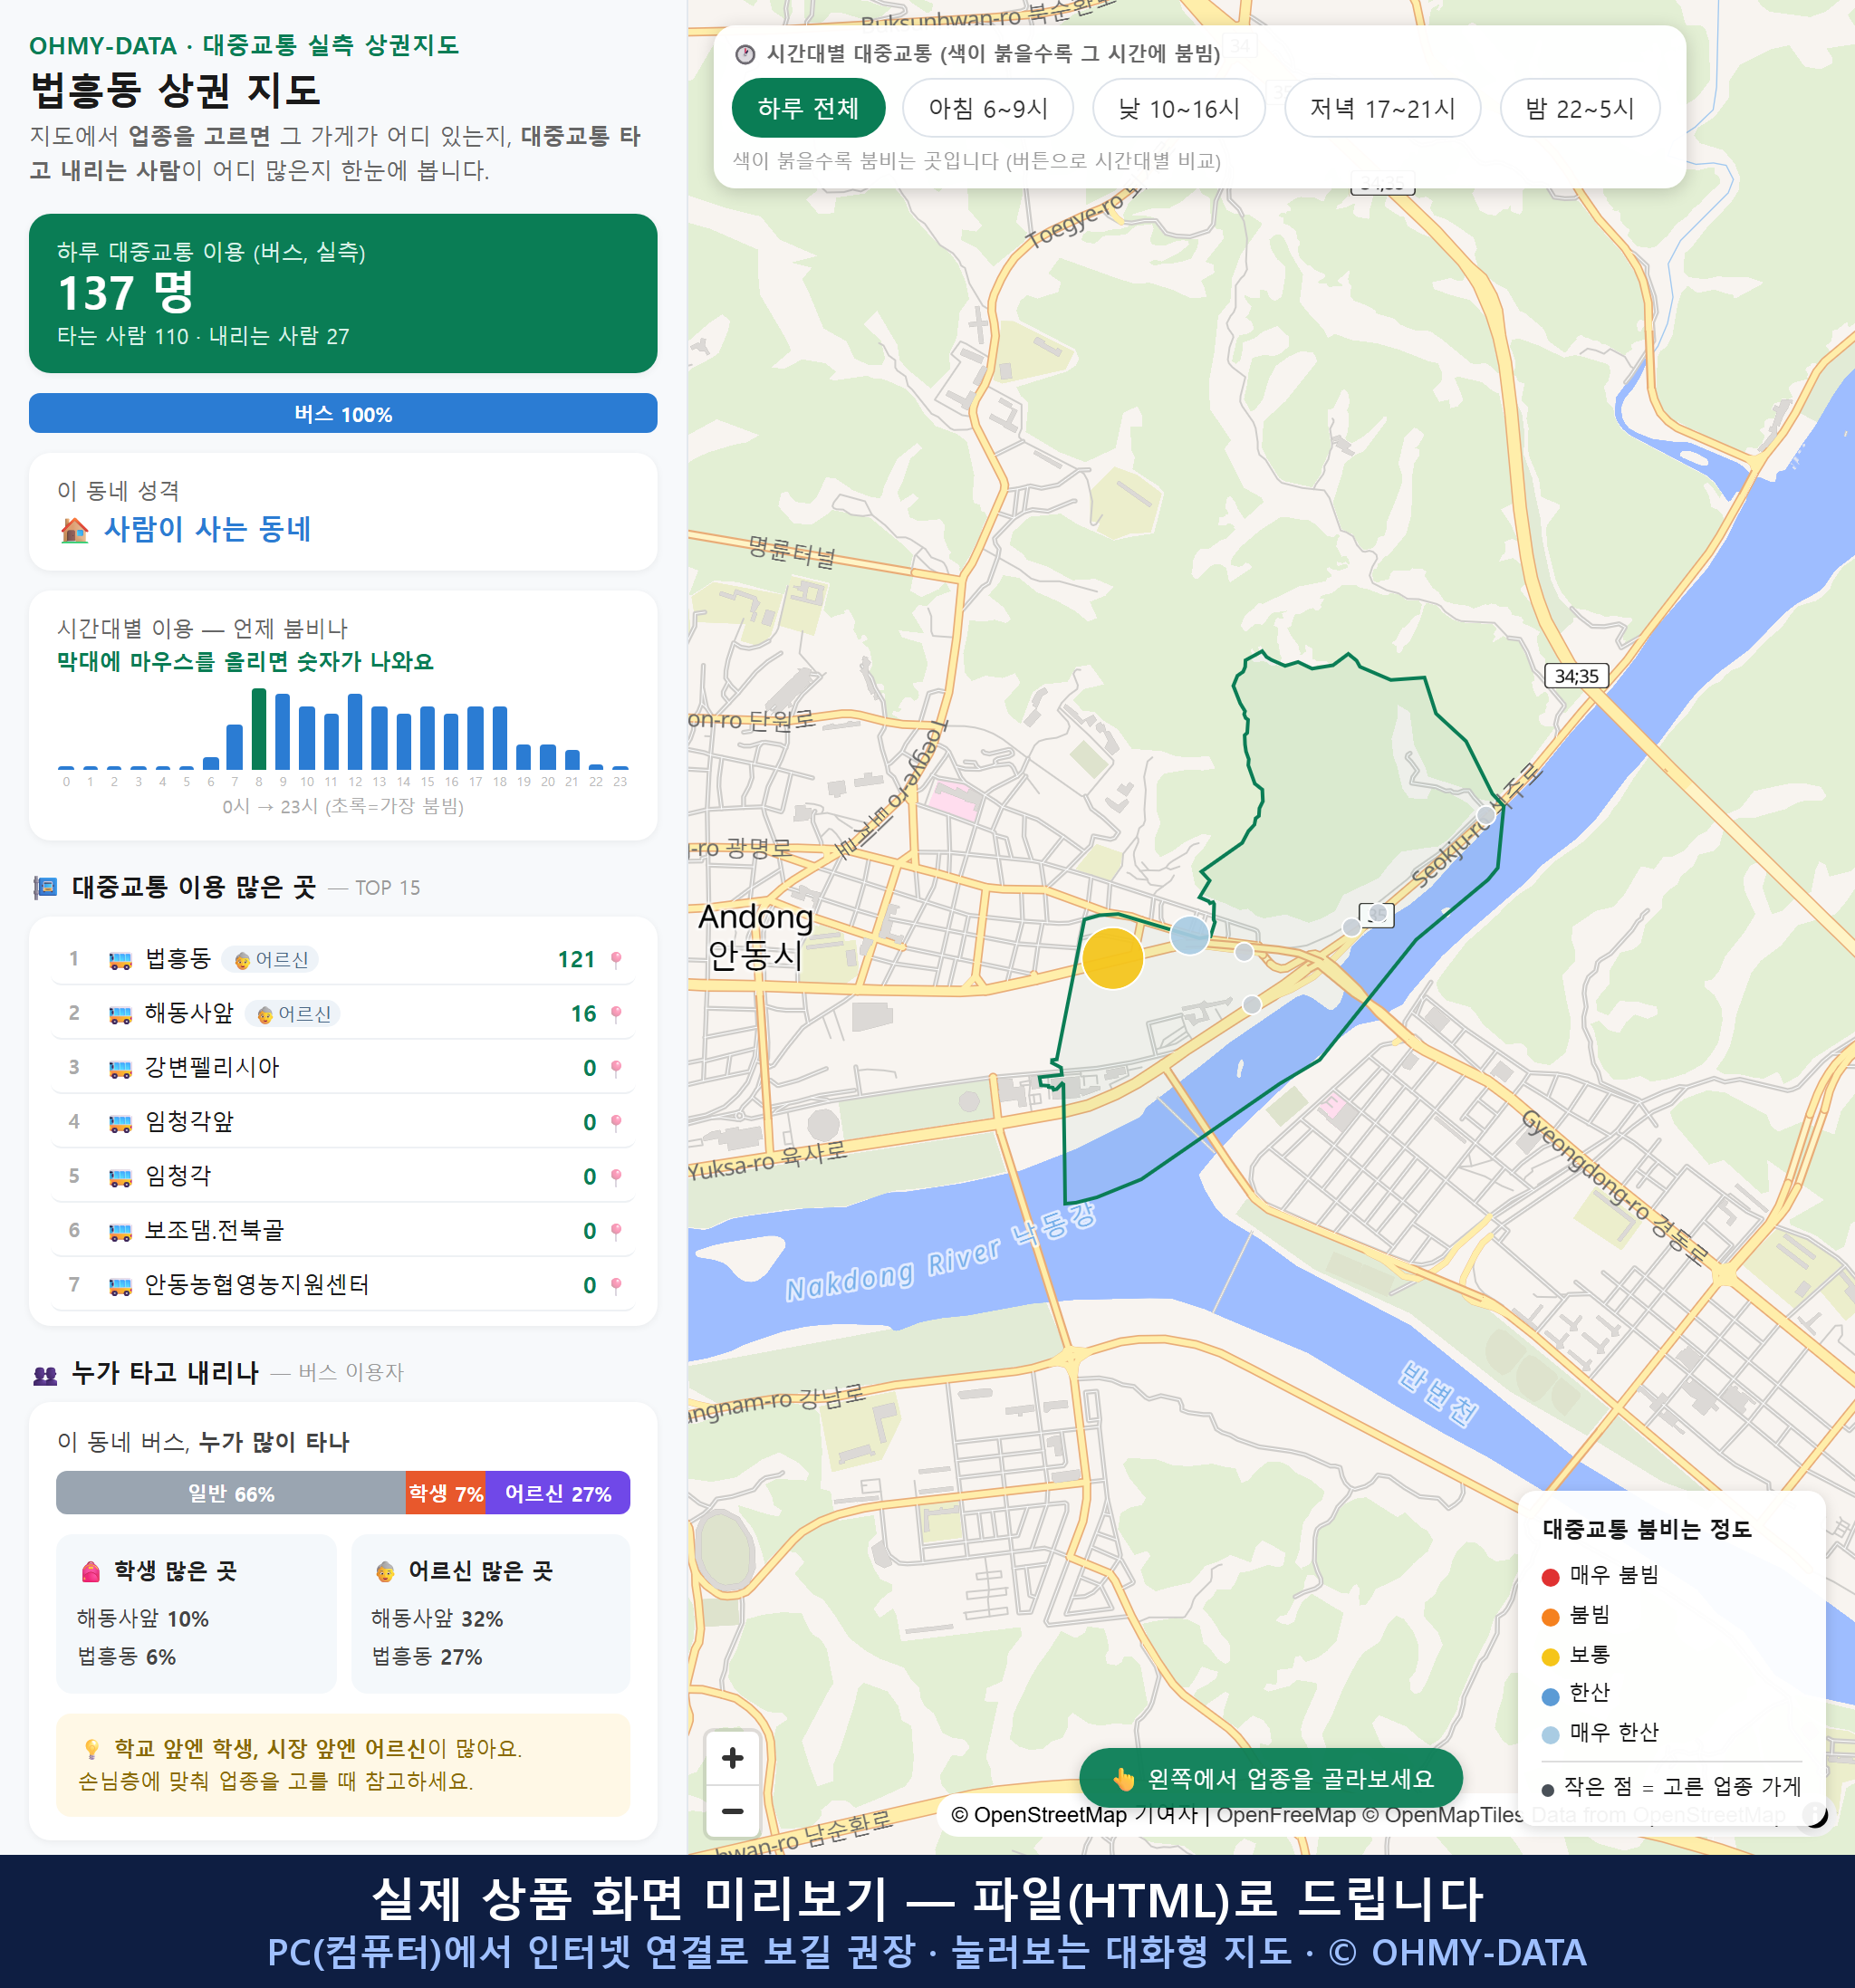1855x1988 pixels.
Task: Click the bus icon beside 강변펠리시아
Action: click(120, 1069)
